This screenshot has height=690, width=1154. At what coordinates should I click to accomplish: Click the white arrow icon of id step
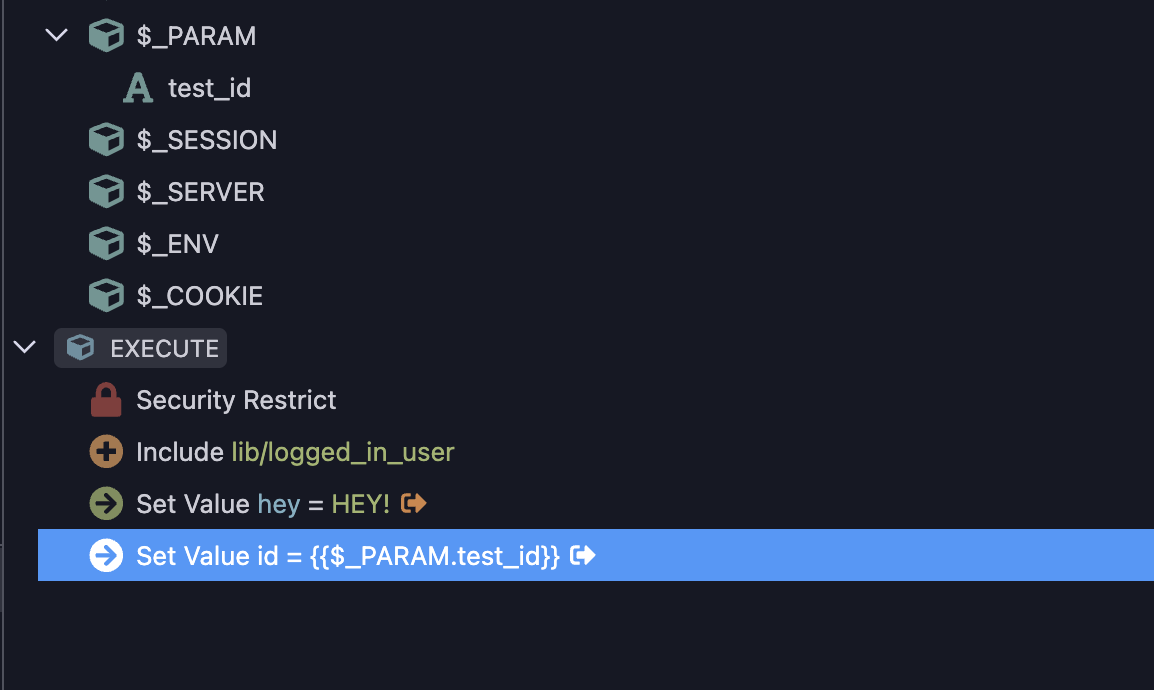click(106, 555)
